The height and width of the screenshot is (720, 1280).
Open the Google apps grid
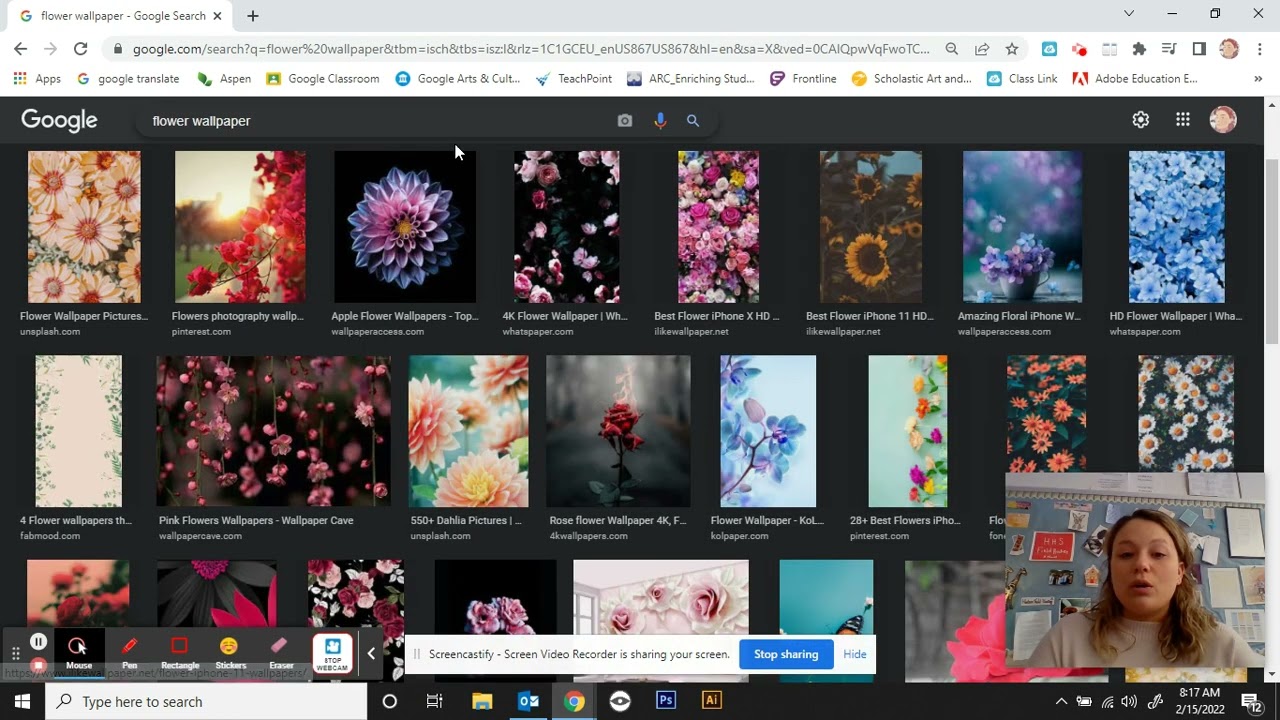[x=1183, y=120]
